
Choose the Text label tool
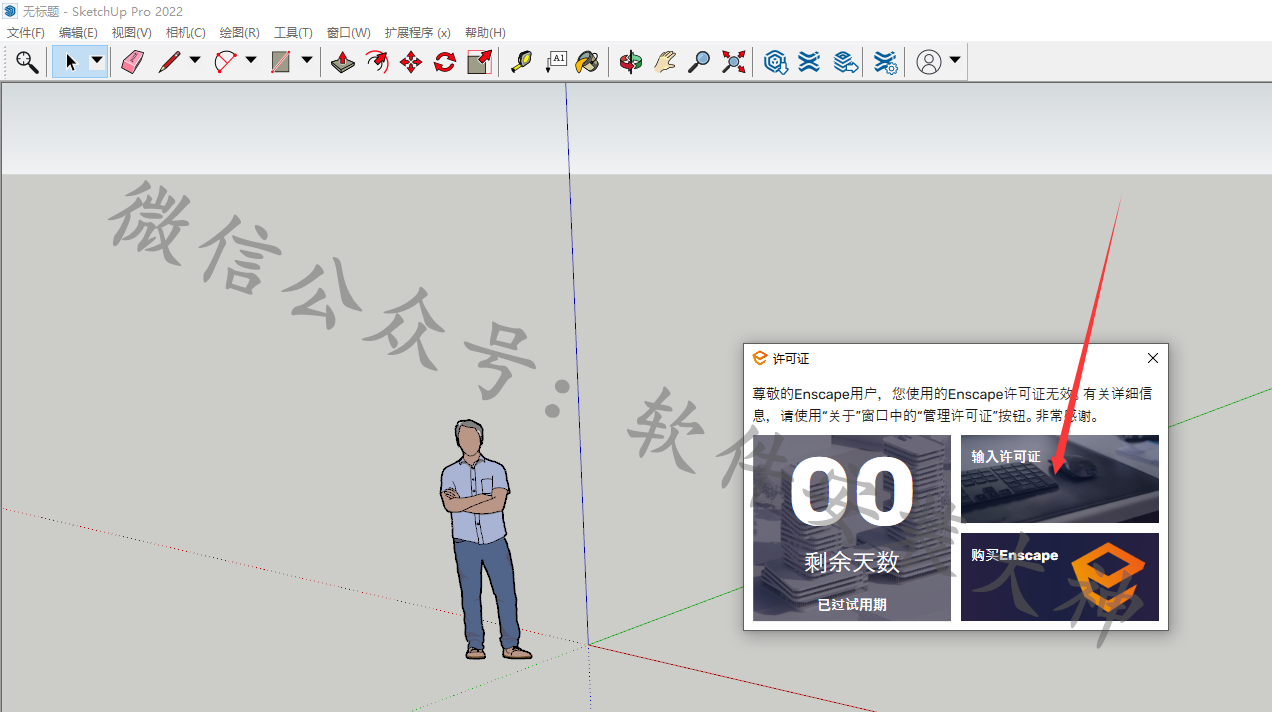555,62
